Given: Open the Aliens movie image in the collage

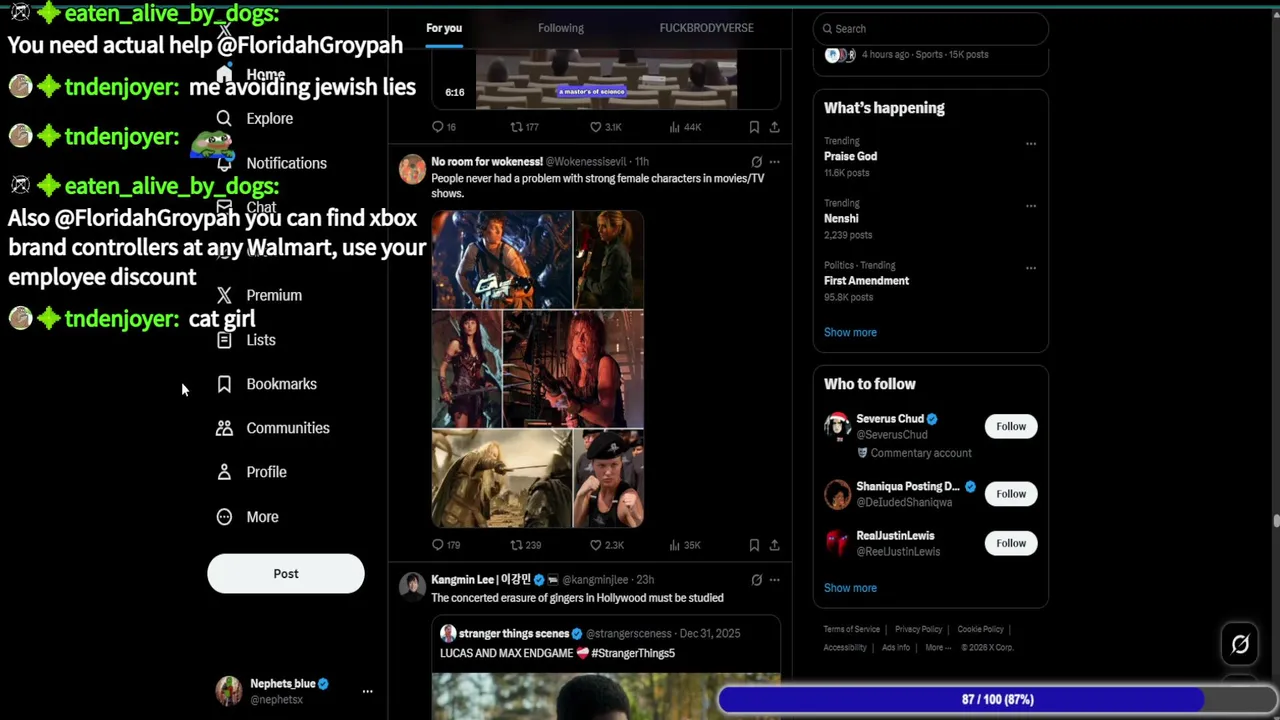Looking at the screenshot, I should click(502, 260).
